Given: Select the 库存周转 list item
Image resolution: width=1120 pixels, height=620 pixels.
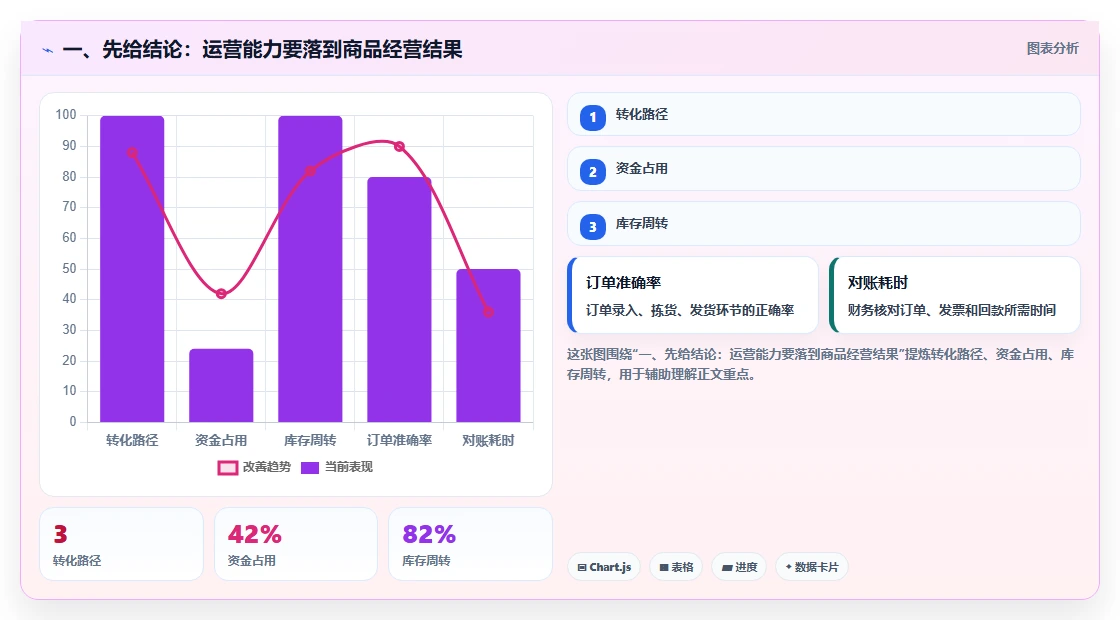Looking at the screenshot, I should [x=824, y=224].
